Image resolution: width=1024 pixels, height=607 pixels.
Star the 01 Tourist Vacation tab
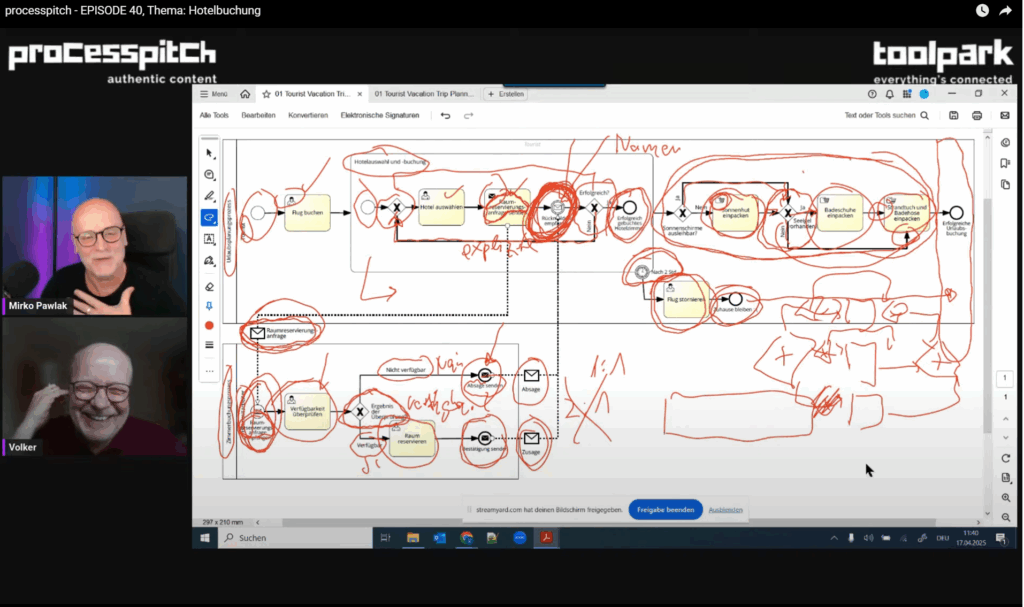pos(267,94)
